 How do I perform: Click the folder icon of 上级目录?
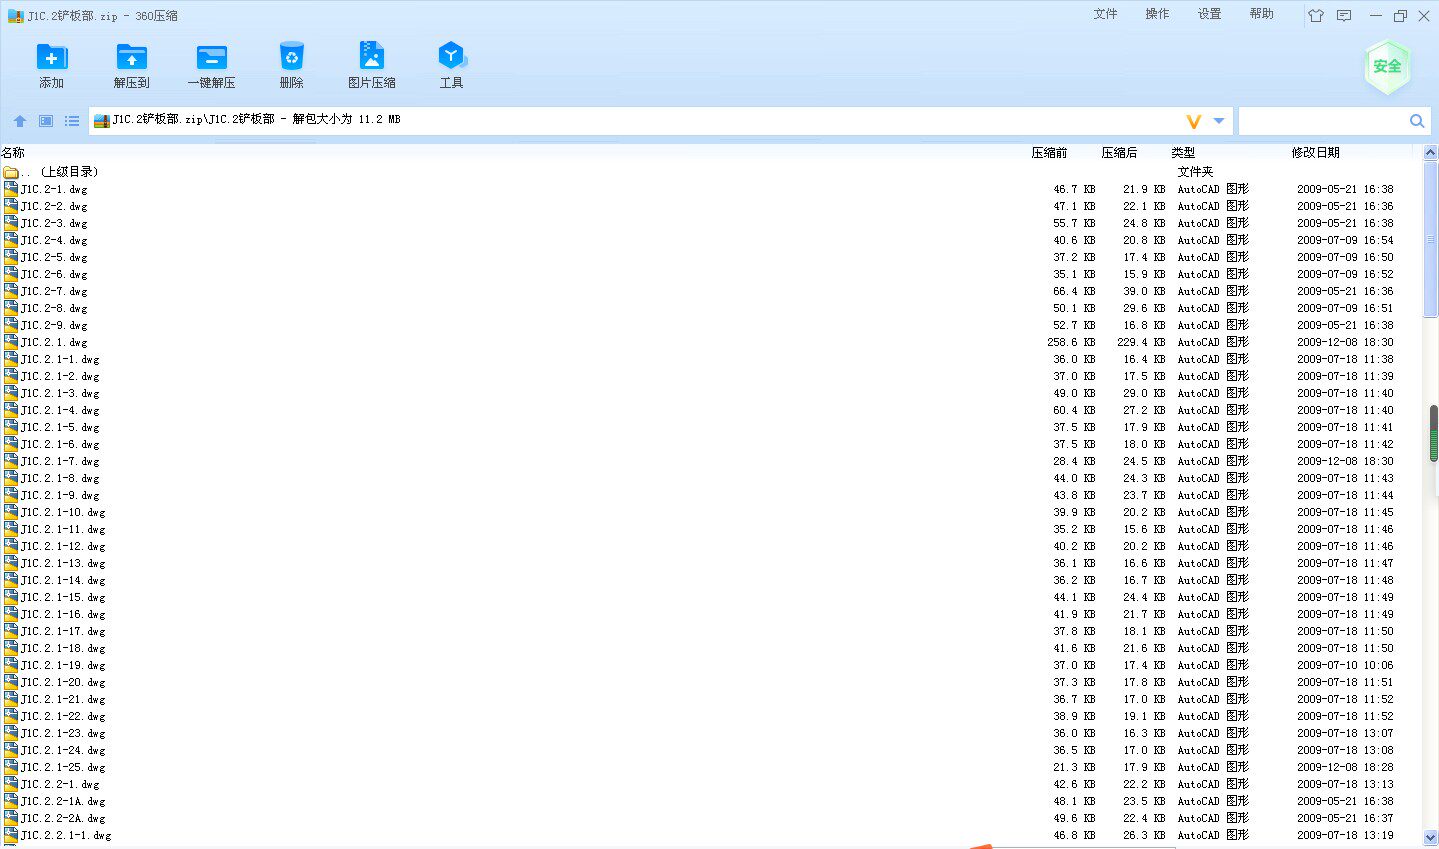(x=11, y=172)
